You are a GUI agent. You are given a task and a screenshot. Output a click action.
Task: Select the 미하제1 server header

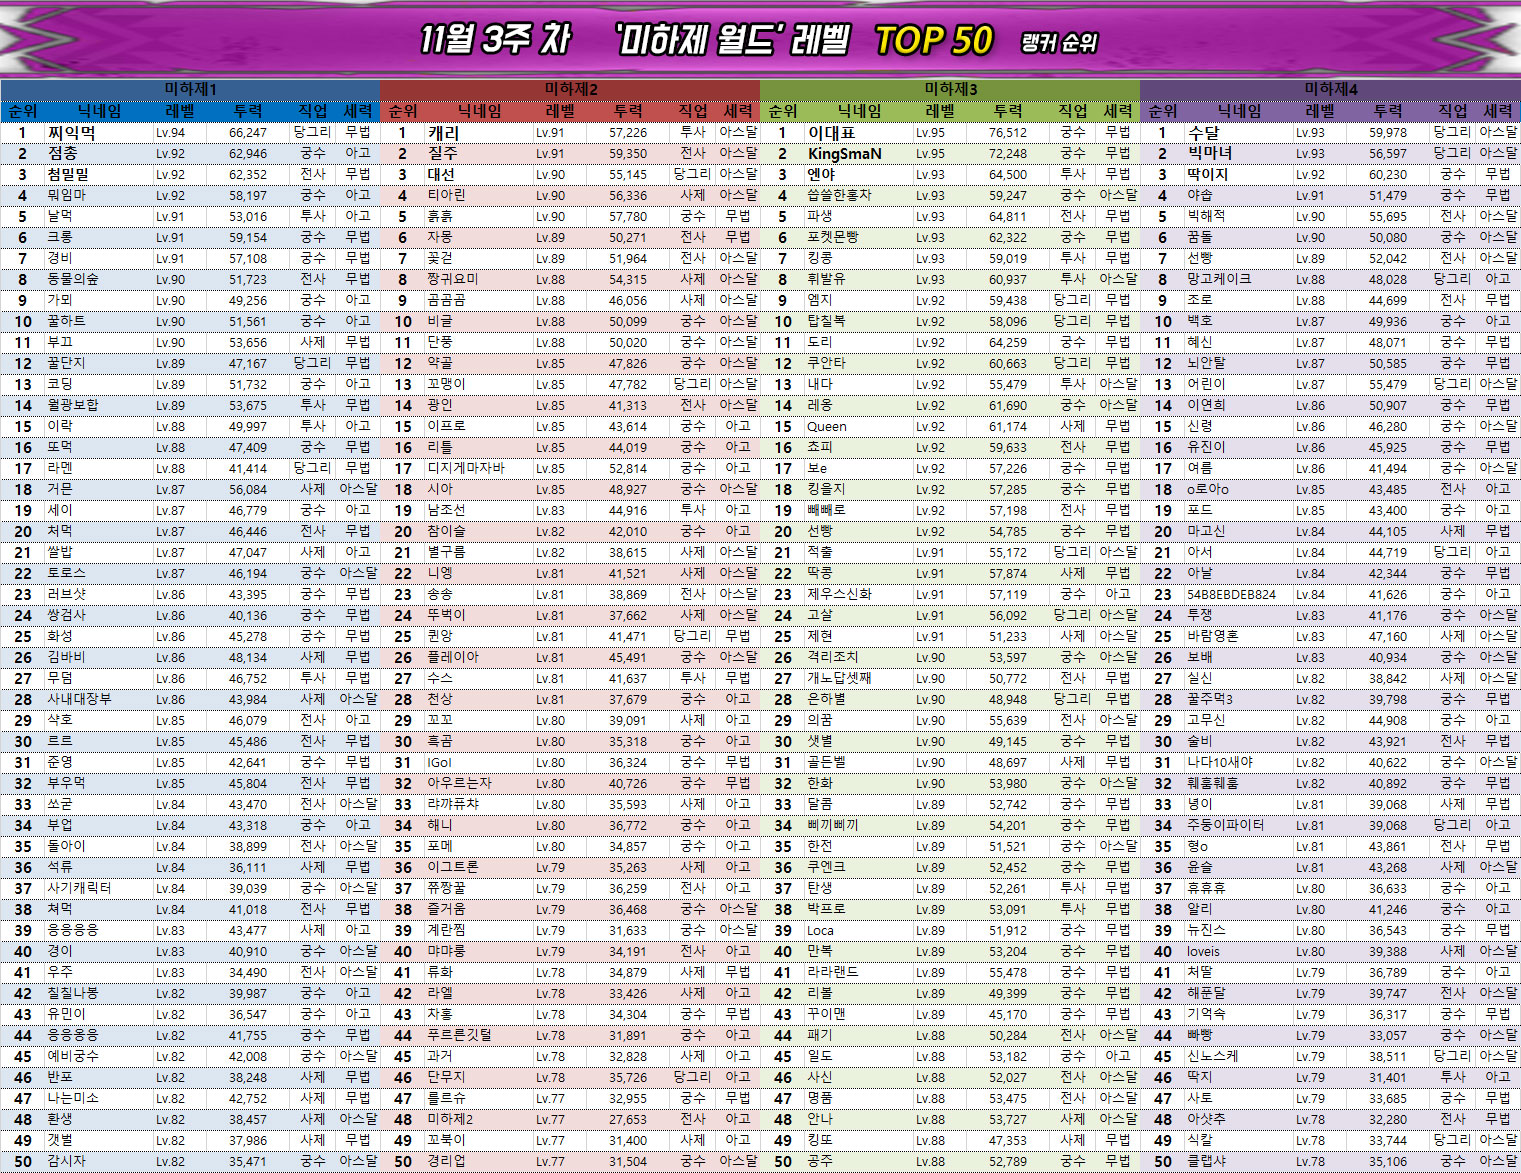pyautogui.click(x=190, y=89)
